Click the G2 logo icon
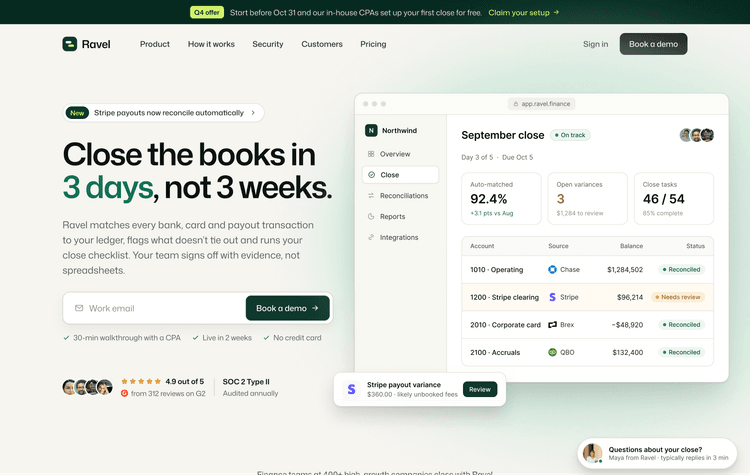The image size is (750, 475). tap(124, 393)
